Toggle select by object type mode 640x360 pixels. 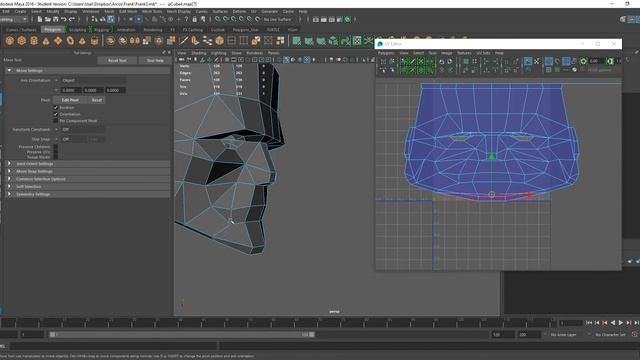[102, 19]
